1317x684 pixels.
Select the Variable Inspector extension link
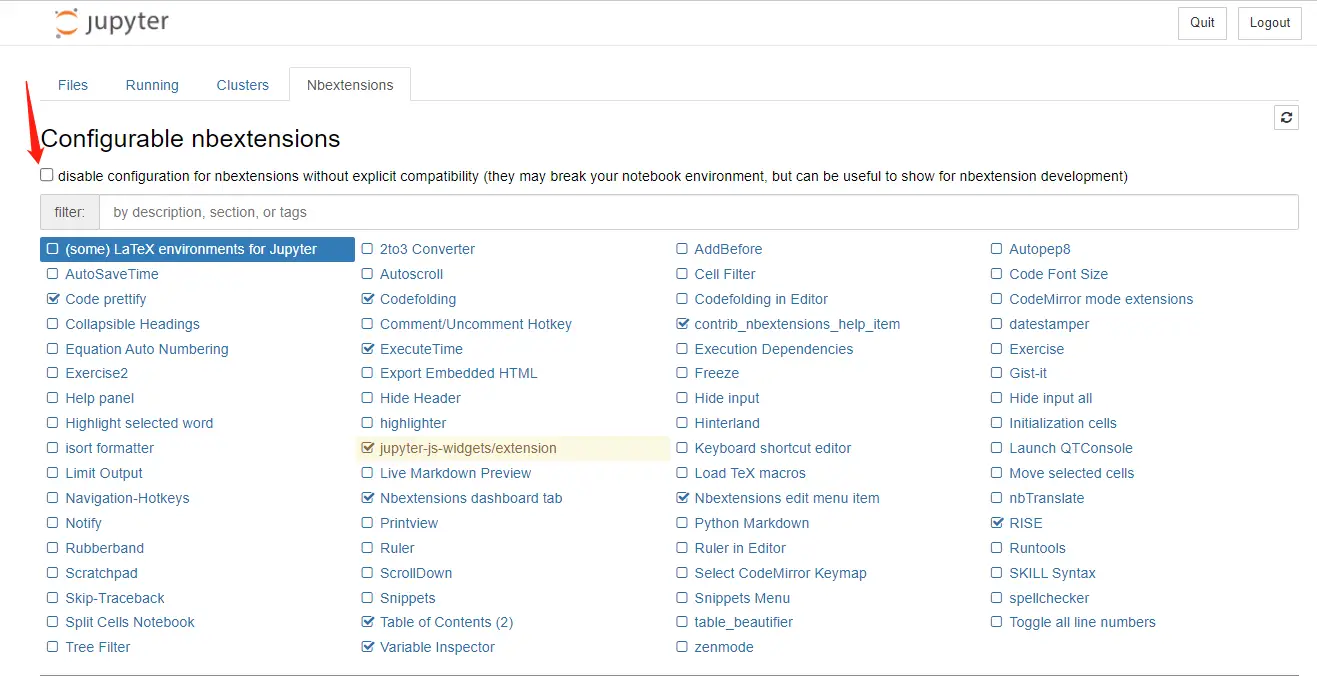(x=437, y=647)
